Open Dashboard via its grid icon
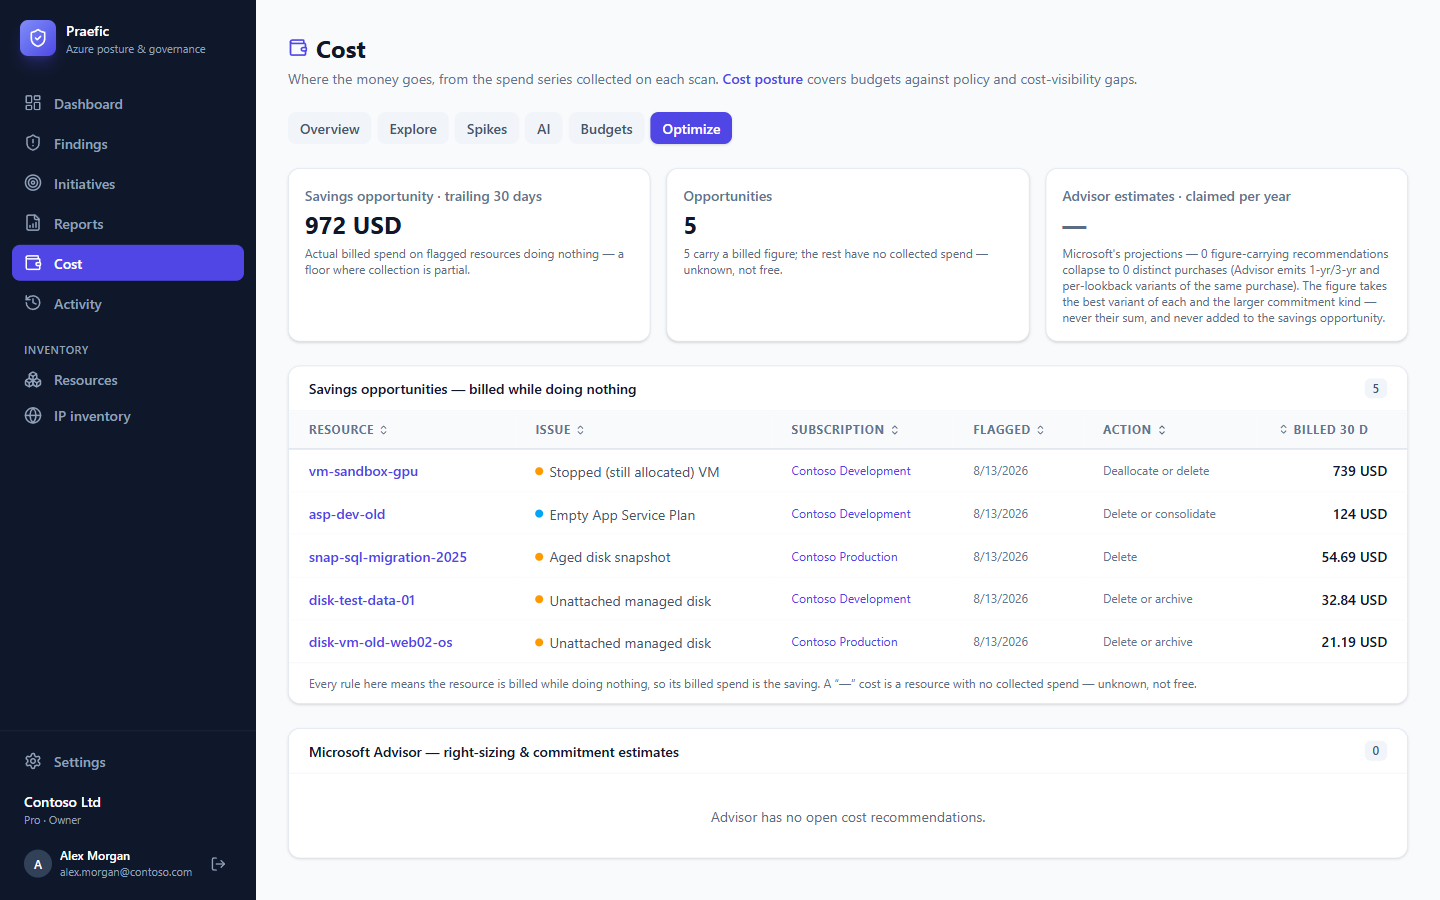This screenshot has height=900, width=1440. [33, 103]
